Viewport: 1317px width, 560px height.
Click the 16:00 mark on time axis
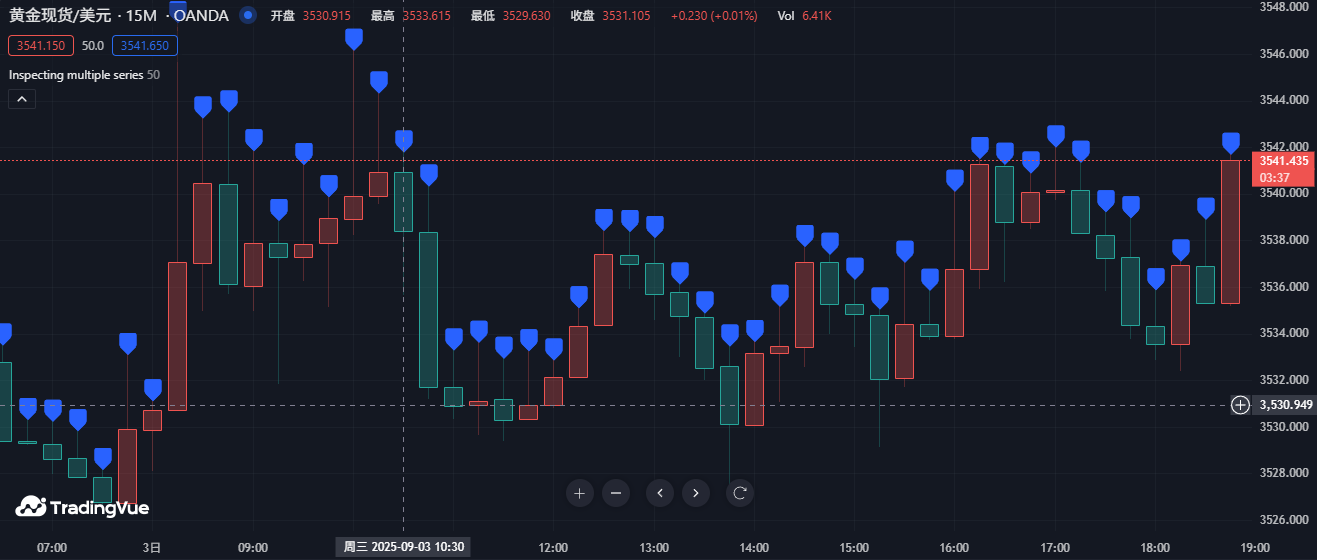pos(954,547)
